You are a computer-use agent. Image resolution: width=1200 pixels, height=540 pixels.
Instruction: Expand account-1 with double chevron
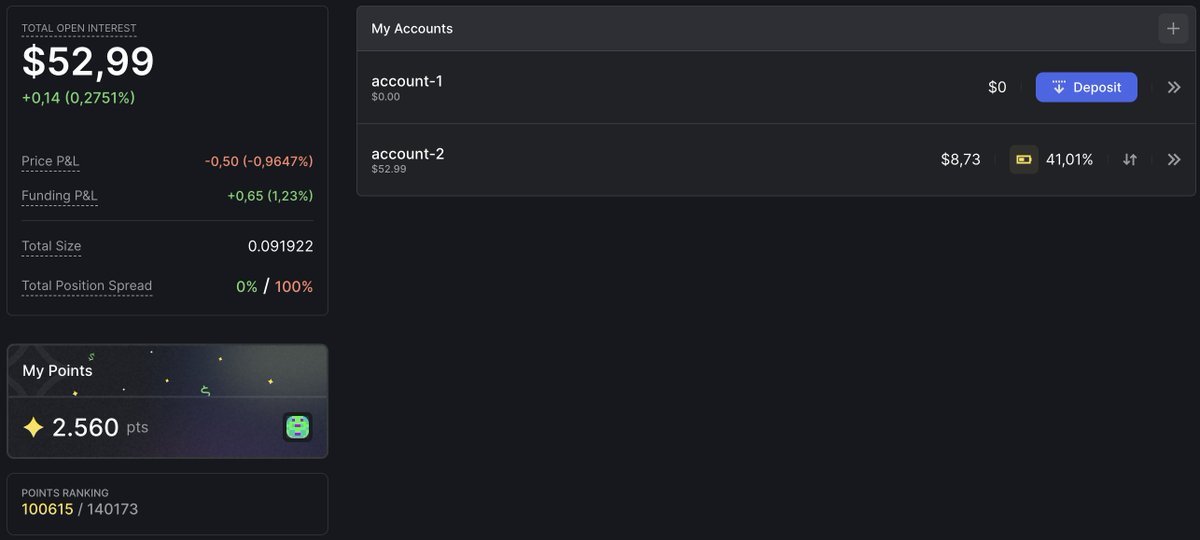(1174, 87)
